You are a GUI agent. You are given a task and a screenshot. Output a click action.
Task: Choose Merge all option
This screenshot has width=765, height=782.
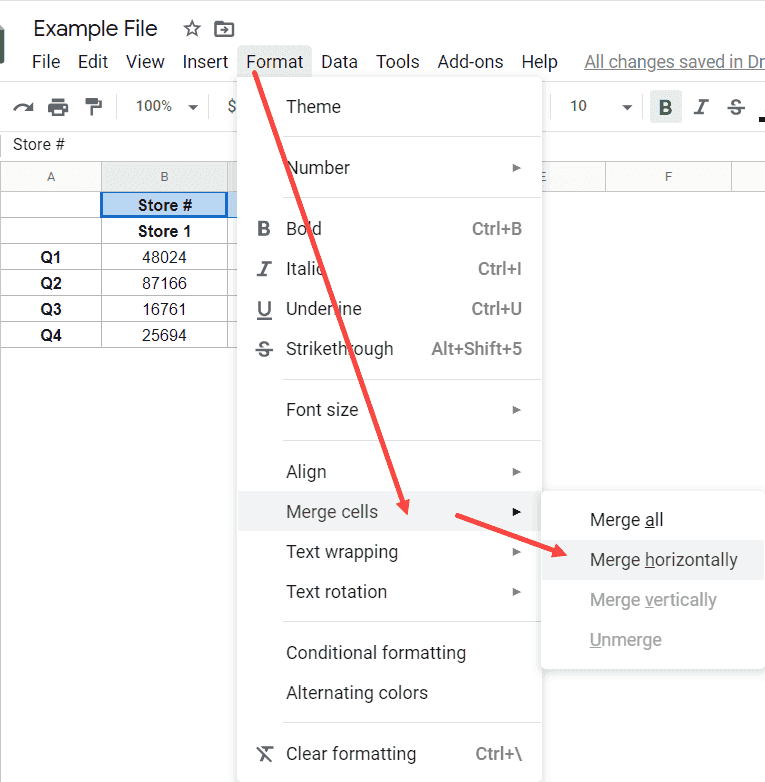[x=626, y=520]
